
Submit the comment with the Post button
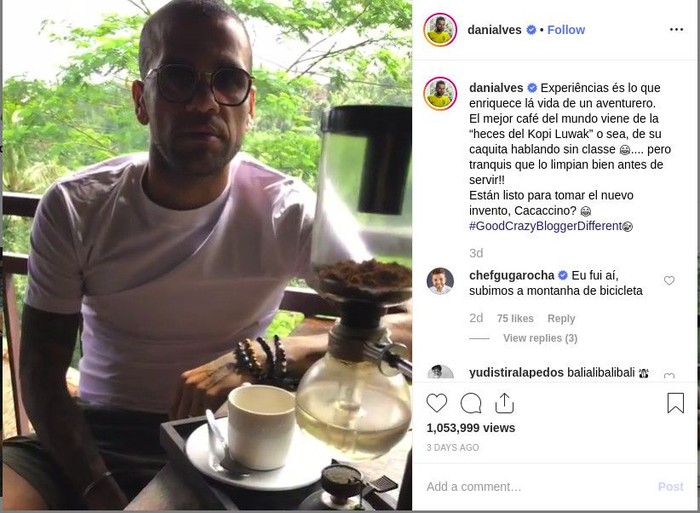click(671, 486)
